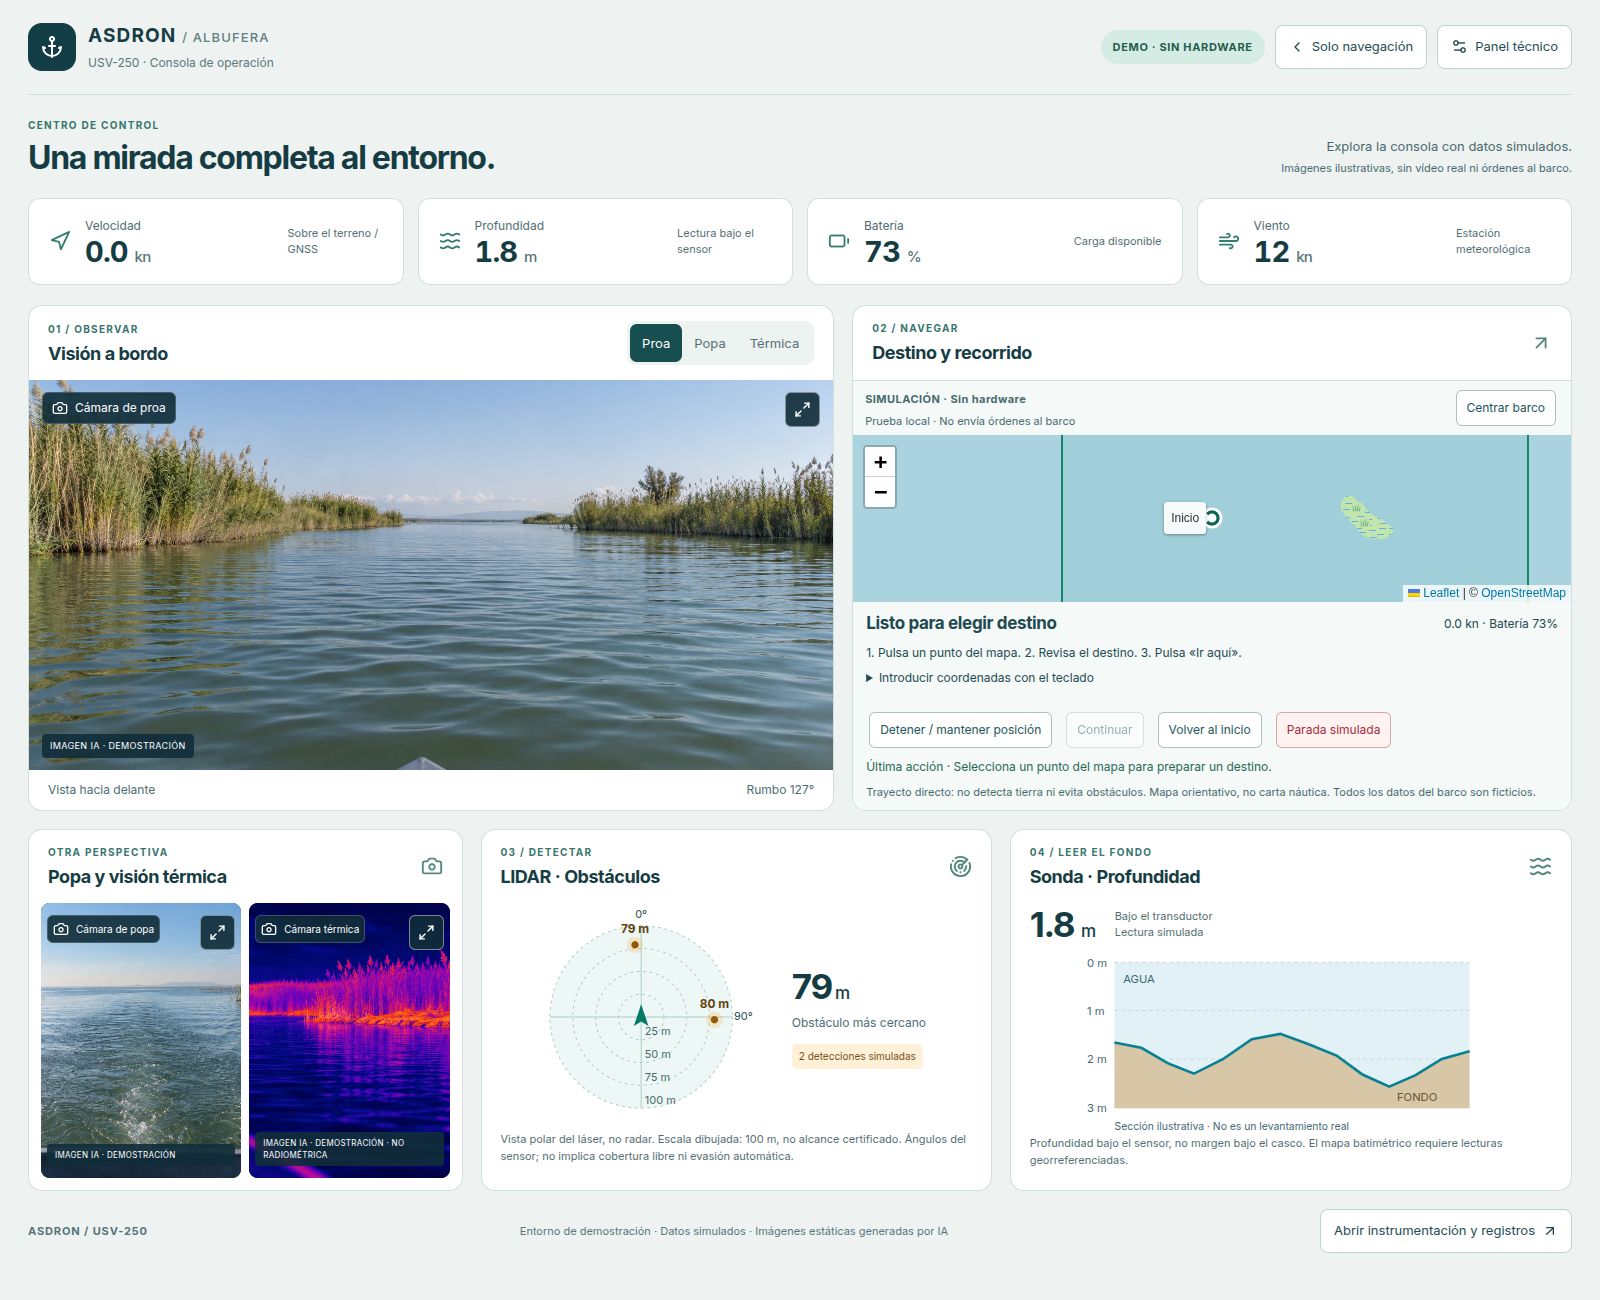1600x1300 pixels.
Task: Open Abrir instrumentación y registros
Action: tap(1445, 1231)
